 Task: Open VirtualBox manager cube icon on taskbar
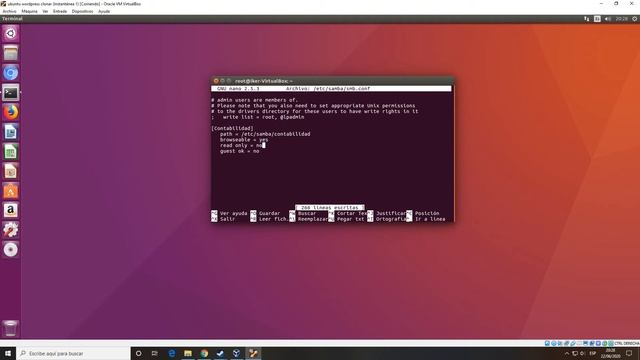point(236,353)
